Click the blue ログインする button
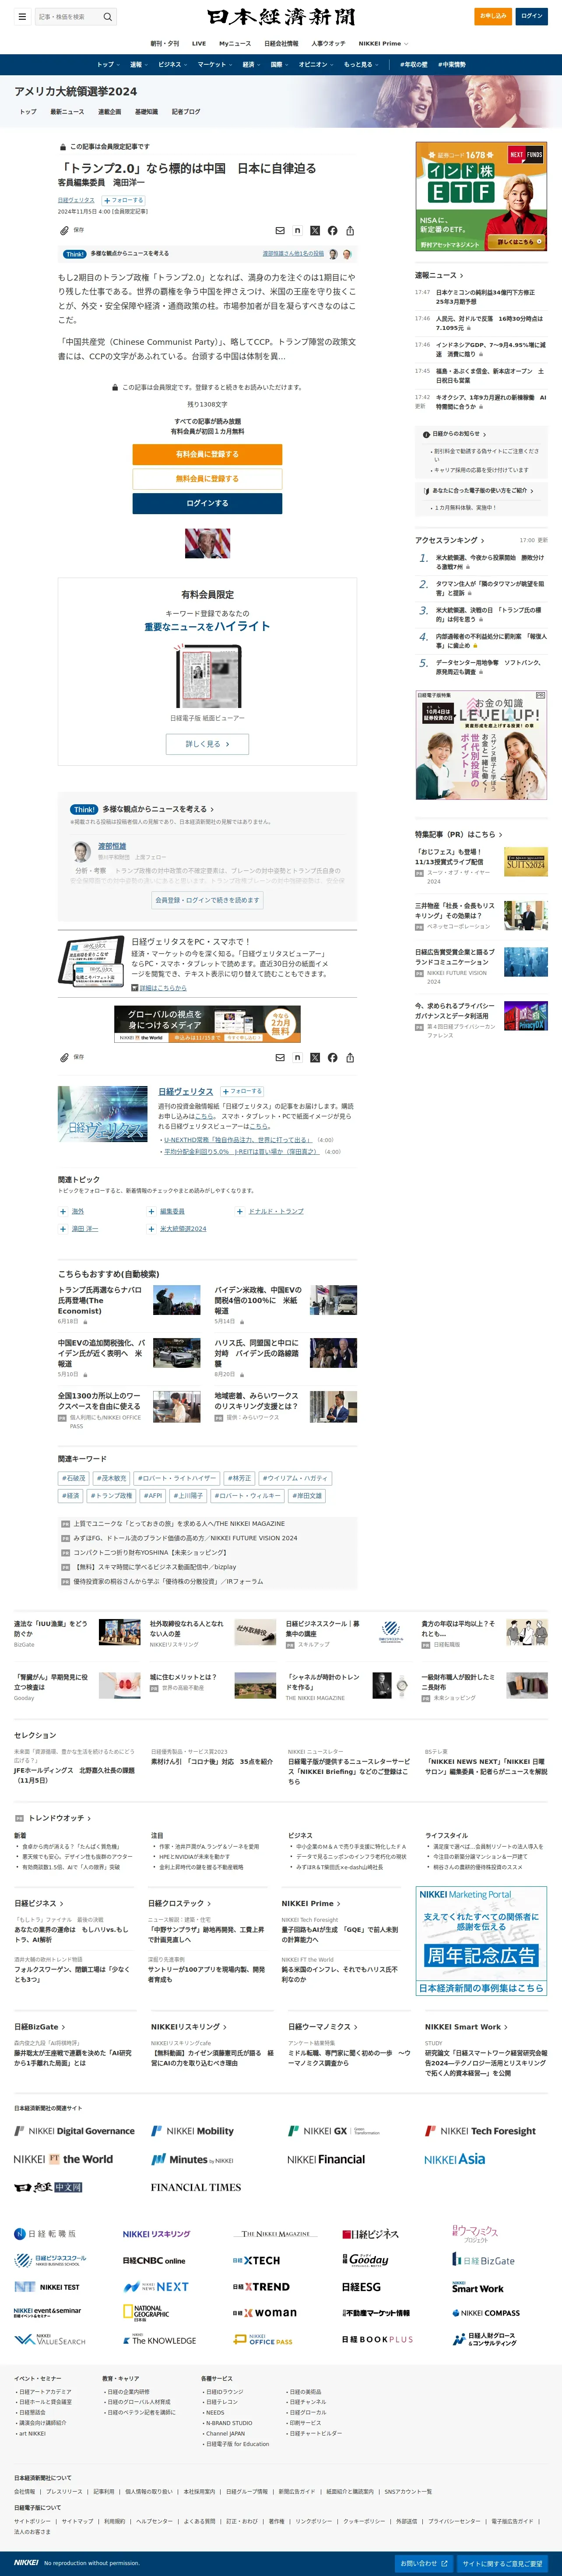The image size is (562, 2576). [207, 503]
